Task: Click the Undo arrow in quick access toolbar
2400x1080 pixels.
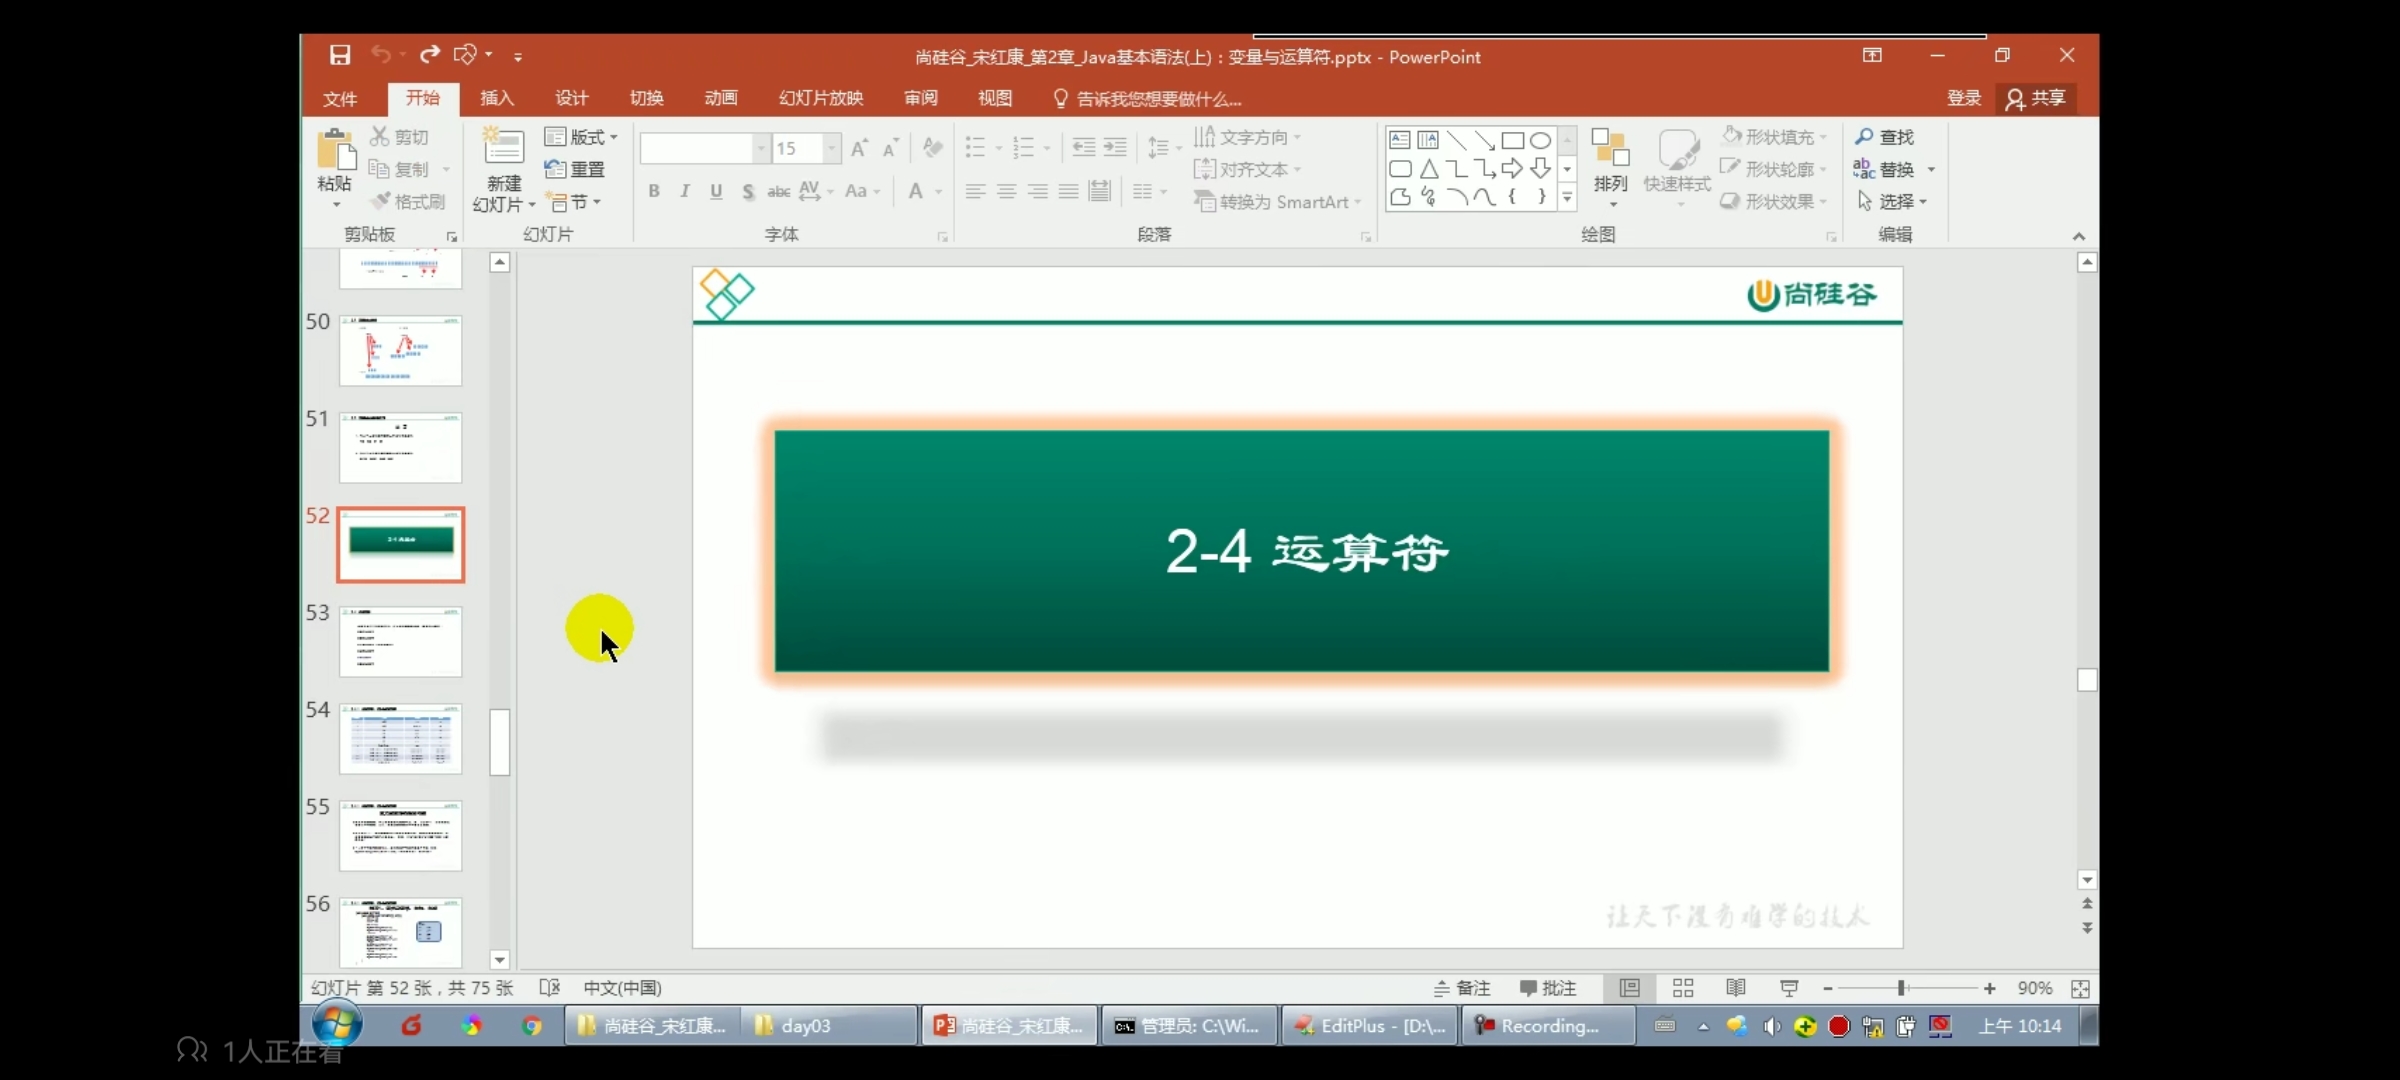Action: point(381,54)
